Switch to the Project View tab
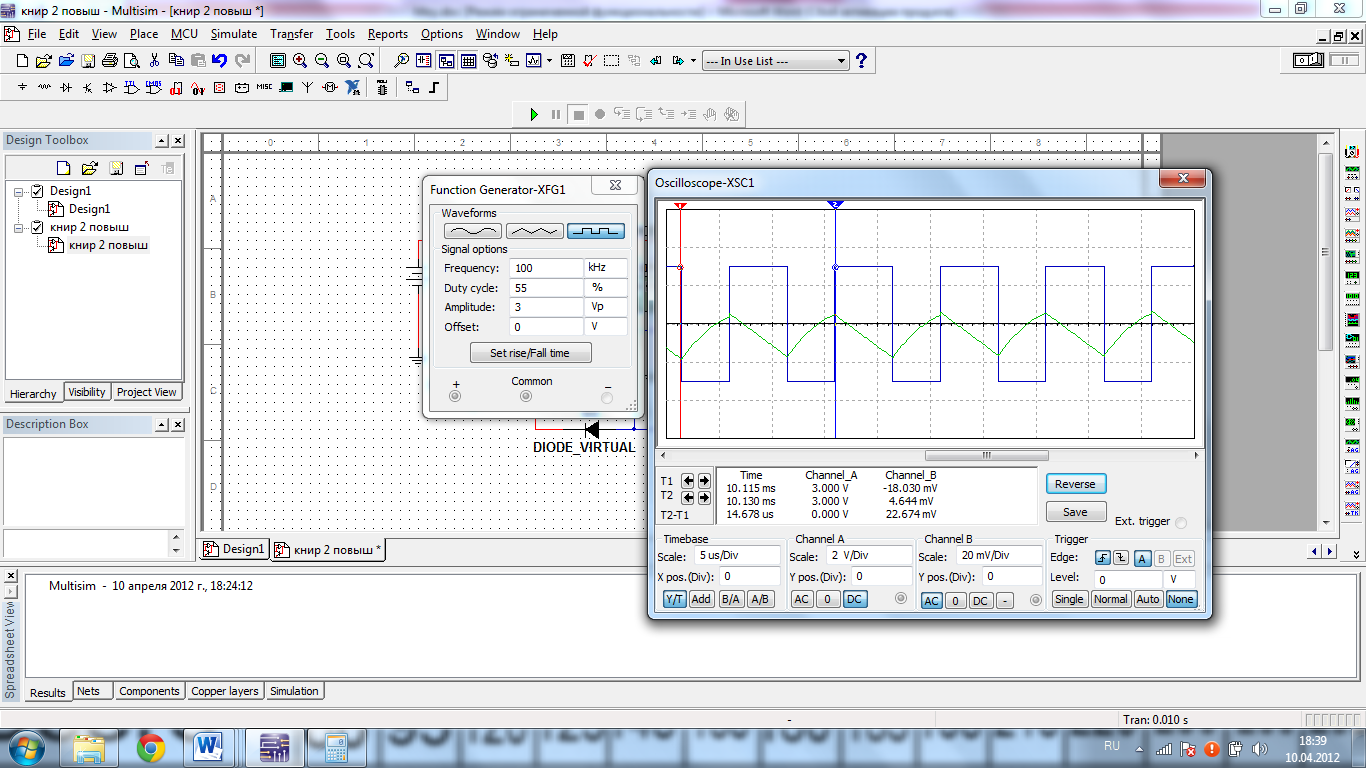 (147, 392)
